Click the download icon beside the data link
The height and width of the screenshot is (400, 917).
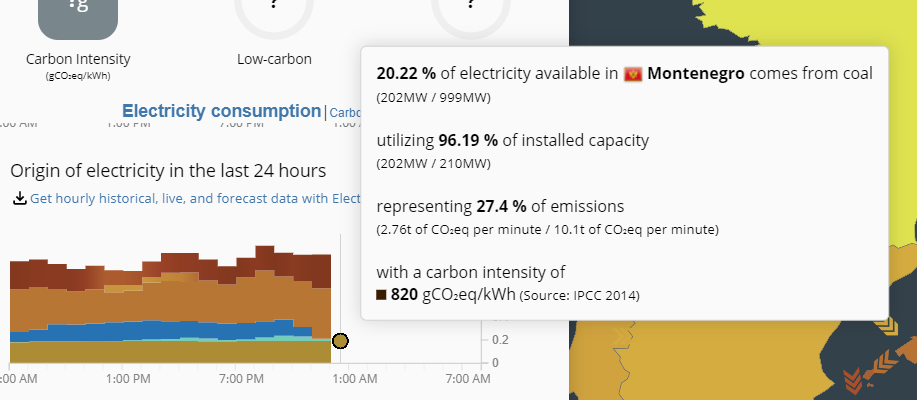[20, 199]
